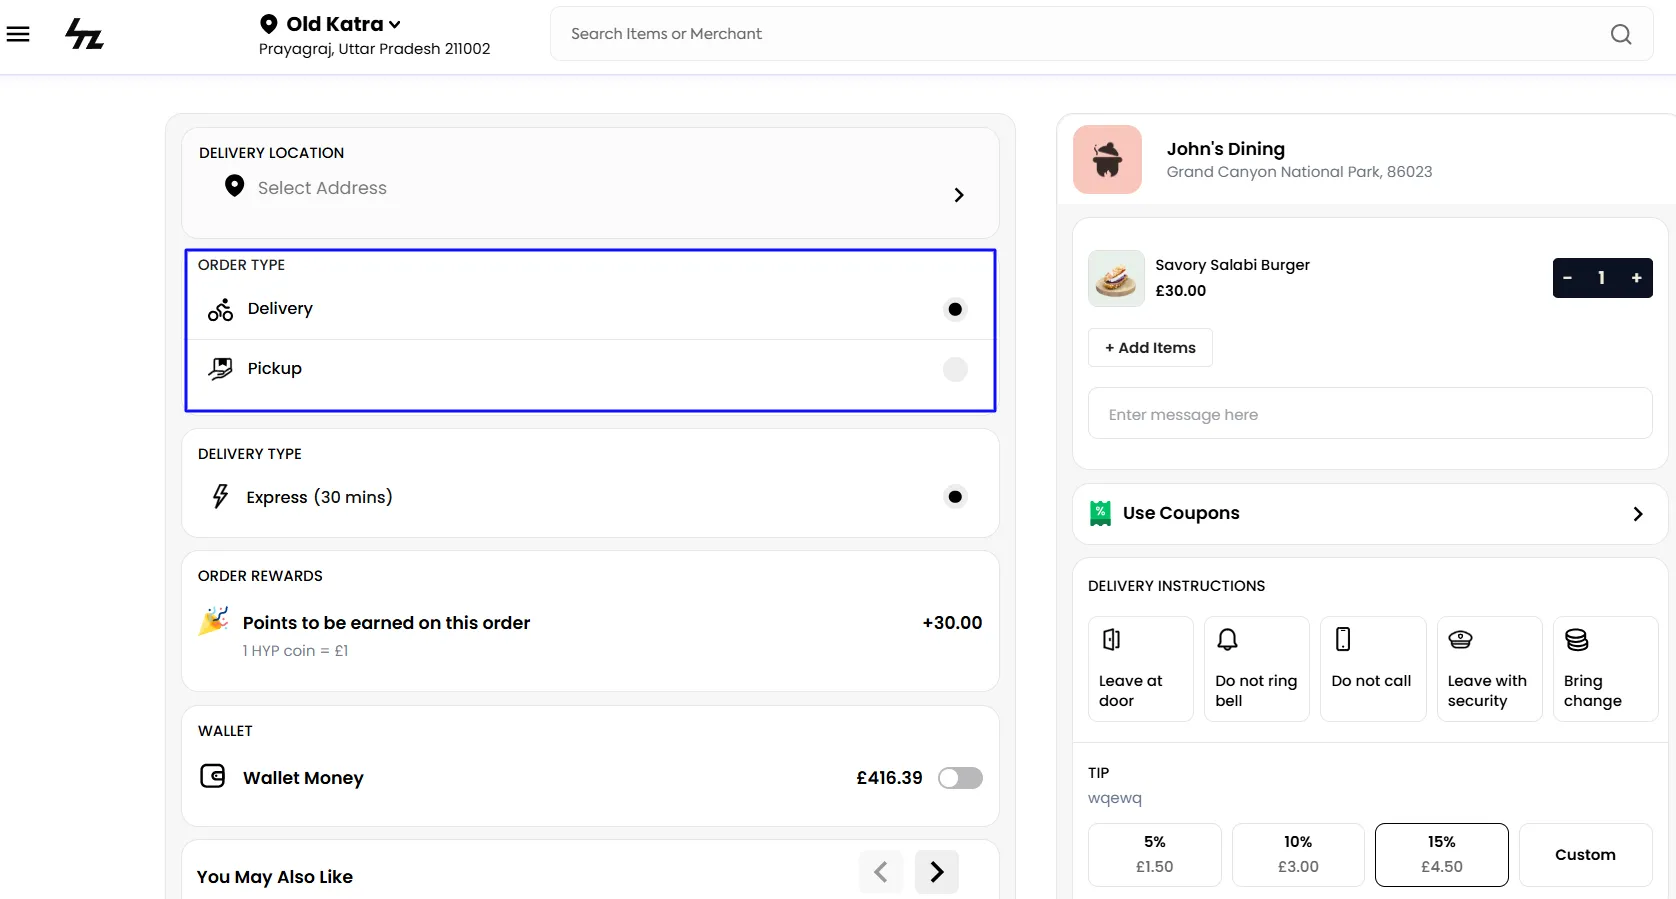Click the Add Items button
Screen dimensions: 1676x899
(1150, 348)
